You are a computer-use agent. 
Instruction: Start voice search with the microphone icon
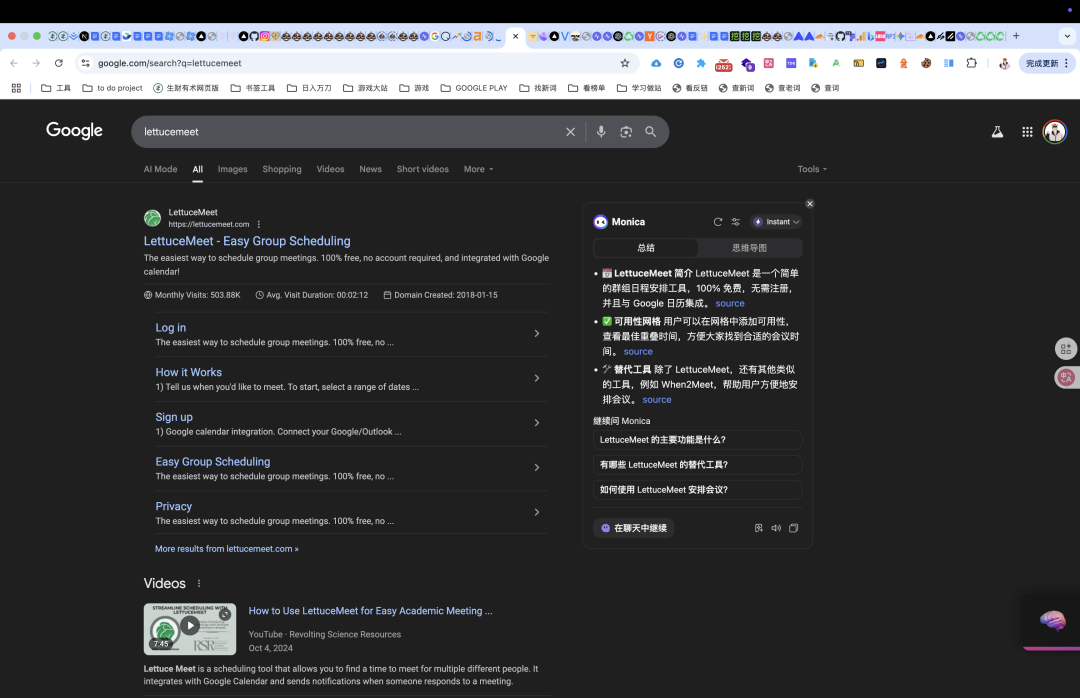click(601, 132)
